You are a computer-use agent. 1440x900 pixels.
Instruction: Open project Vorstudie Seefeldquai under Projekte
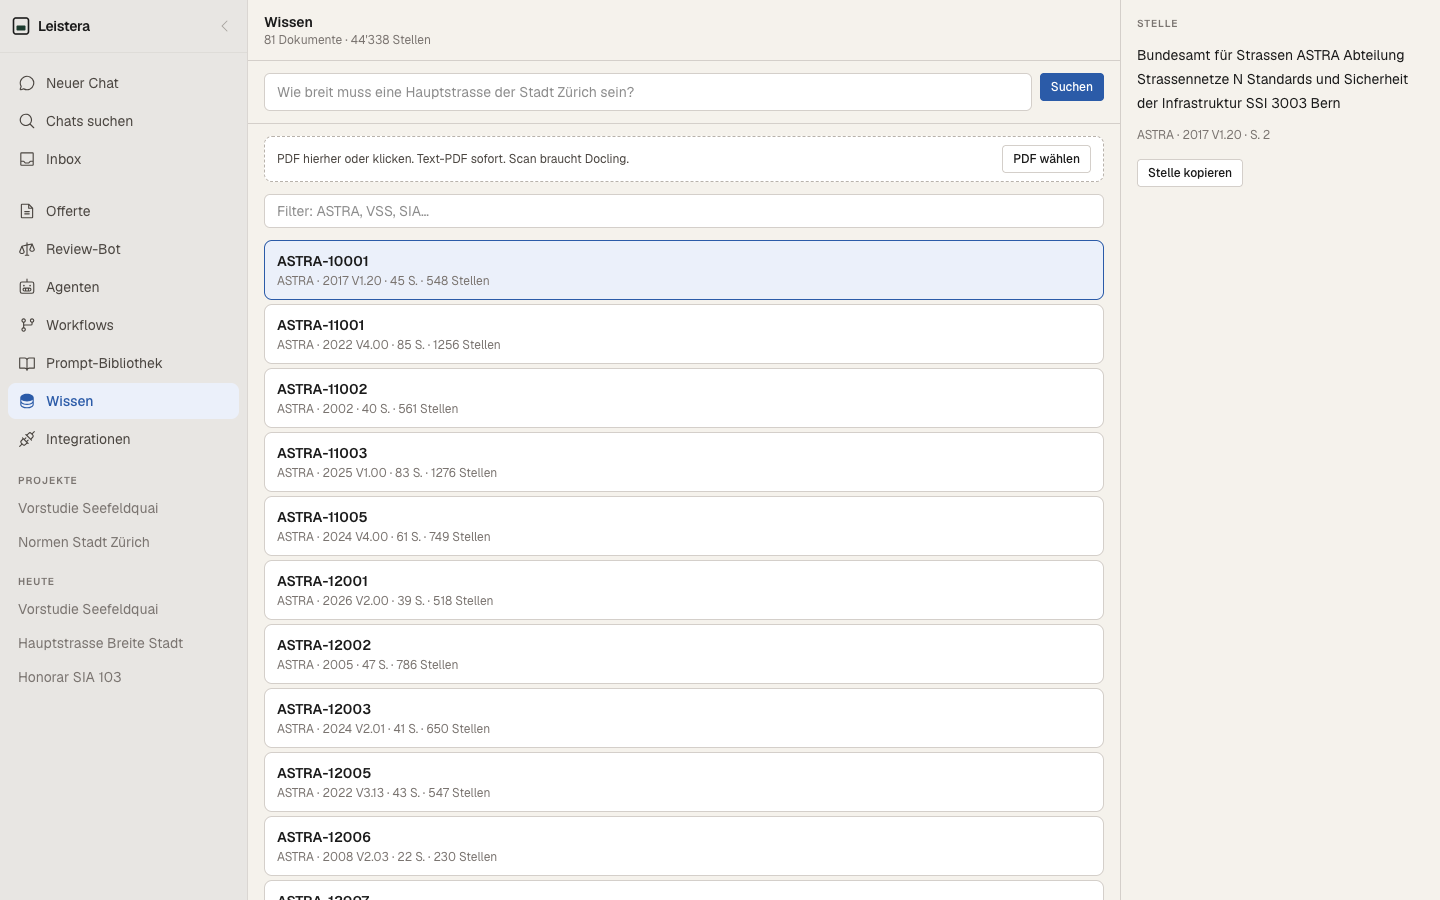tap(123, 508)
